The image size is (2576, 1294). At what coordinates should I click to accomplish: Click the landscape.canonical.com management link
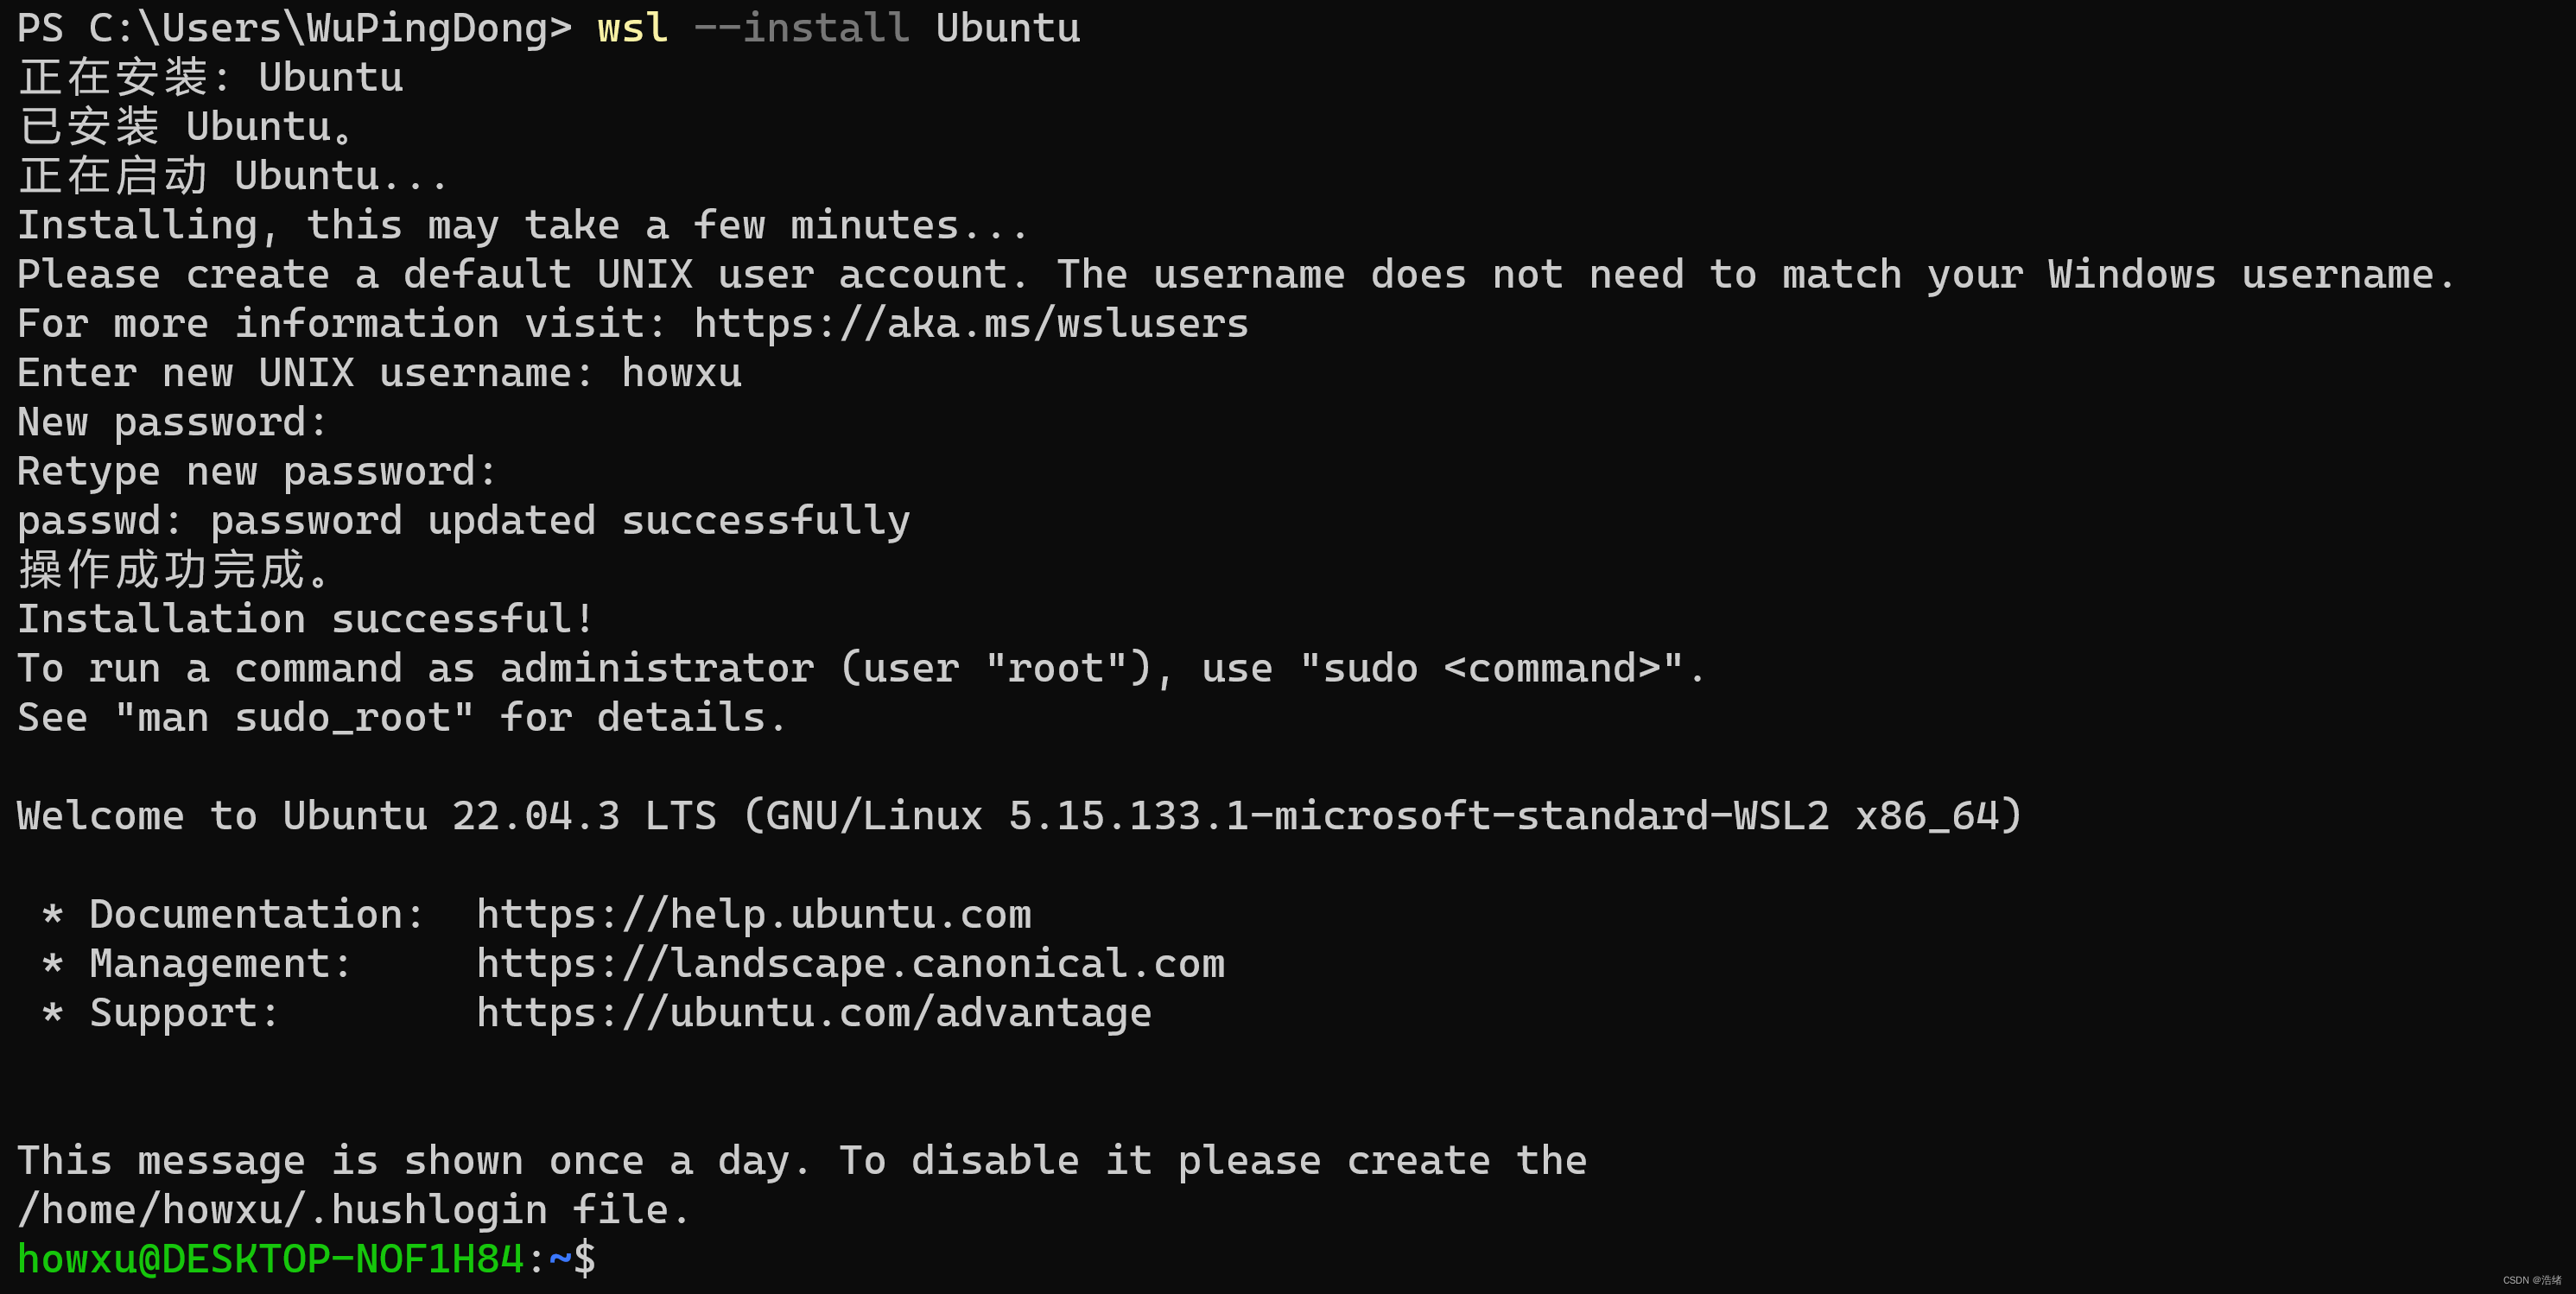tap(850, 963)
